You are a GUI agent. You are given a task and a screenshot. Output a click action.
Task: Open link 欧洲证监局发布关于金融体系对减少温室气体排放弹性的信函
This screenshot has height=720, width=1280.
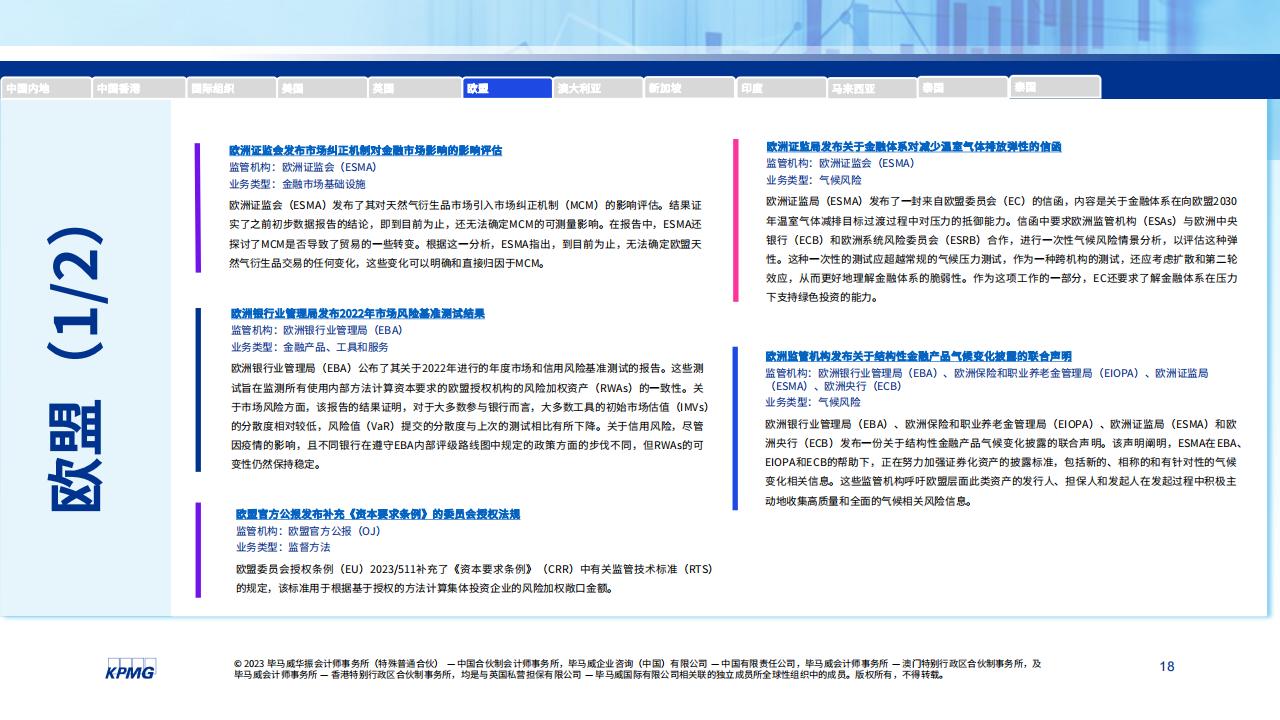pyautogui.click(x=914, y=146)
